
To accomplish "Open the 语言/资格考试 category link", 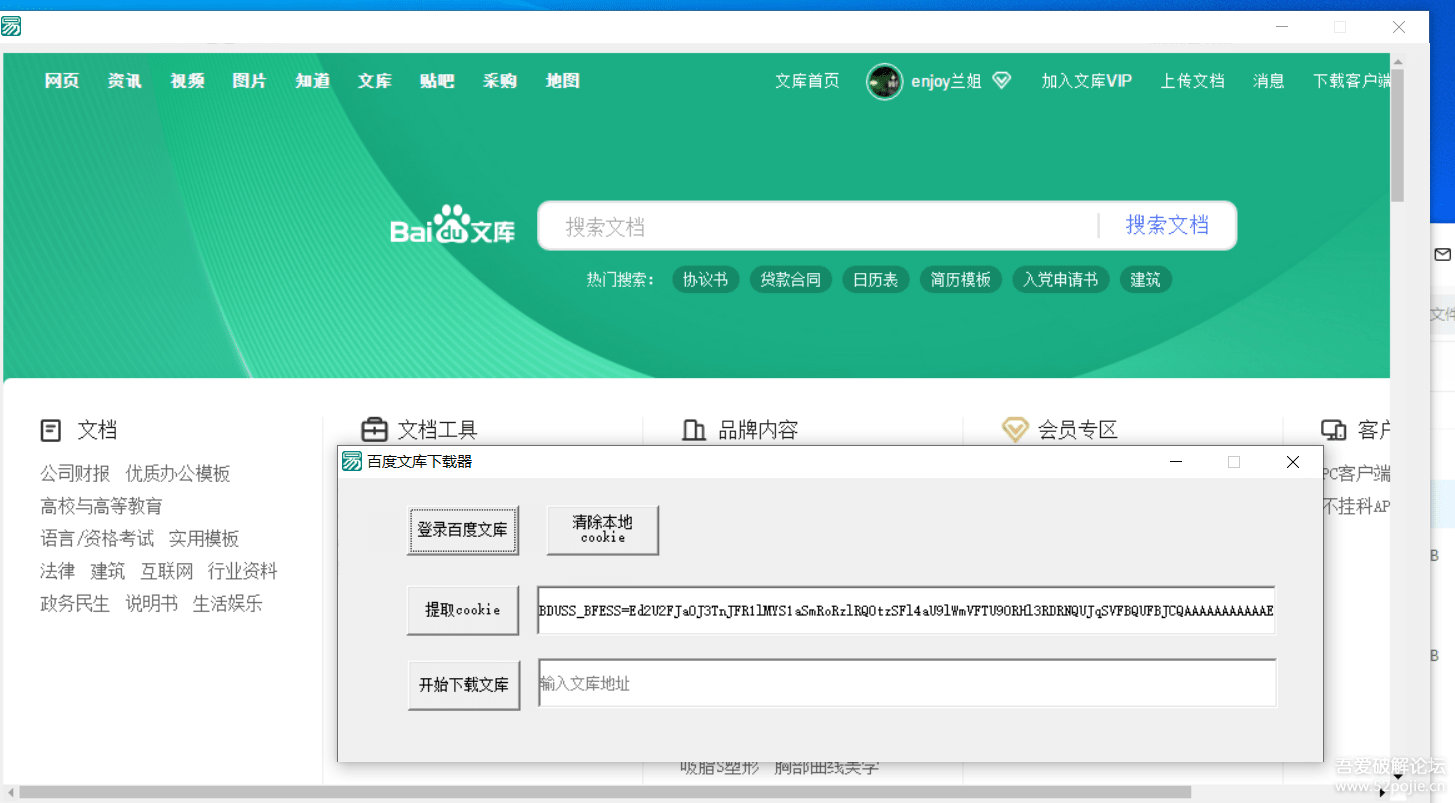I will 97,539.
